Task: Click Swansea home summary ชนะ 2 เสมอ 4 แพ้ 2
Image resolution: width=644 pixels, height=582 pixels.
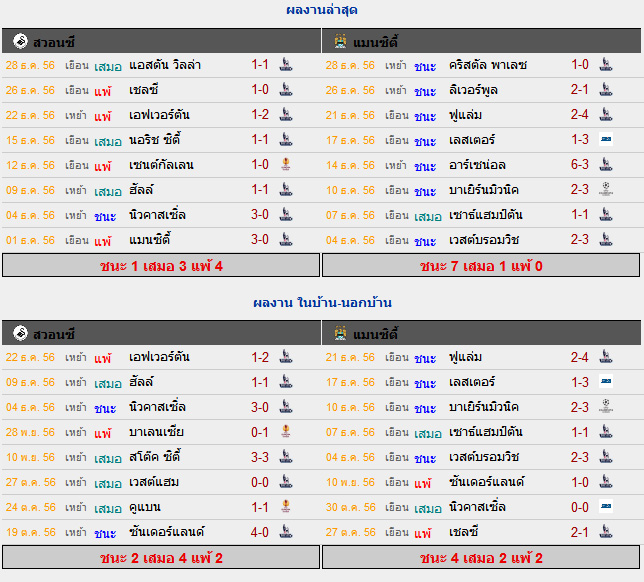Action: tap(161, 558)
